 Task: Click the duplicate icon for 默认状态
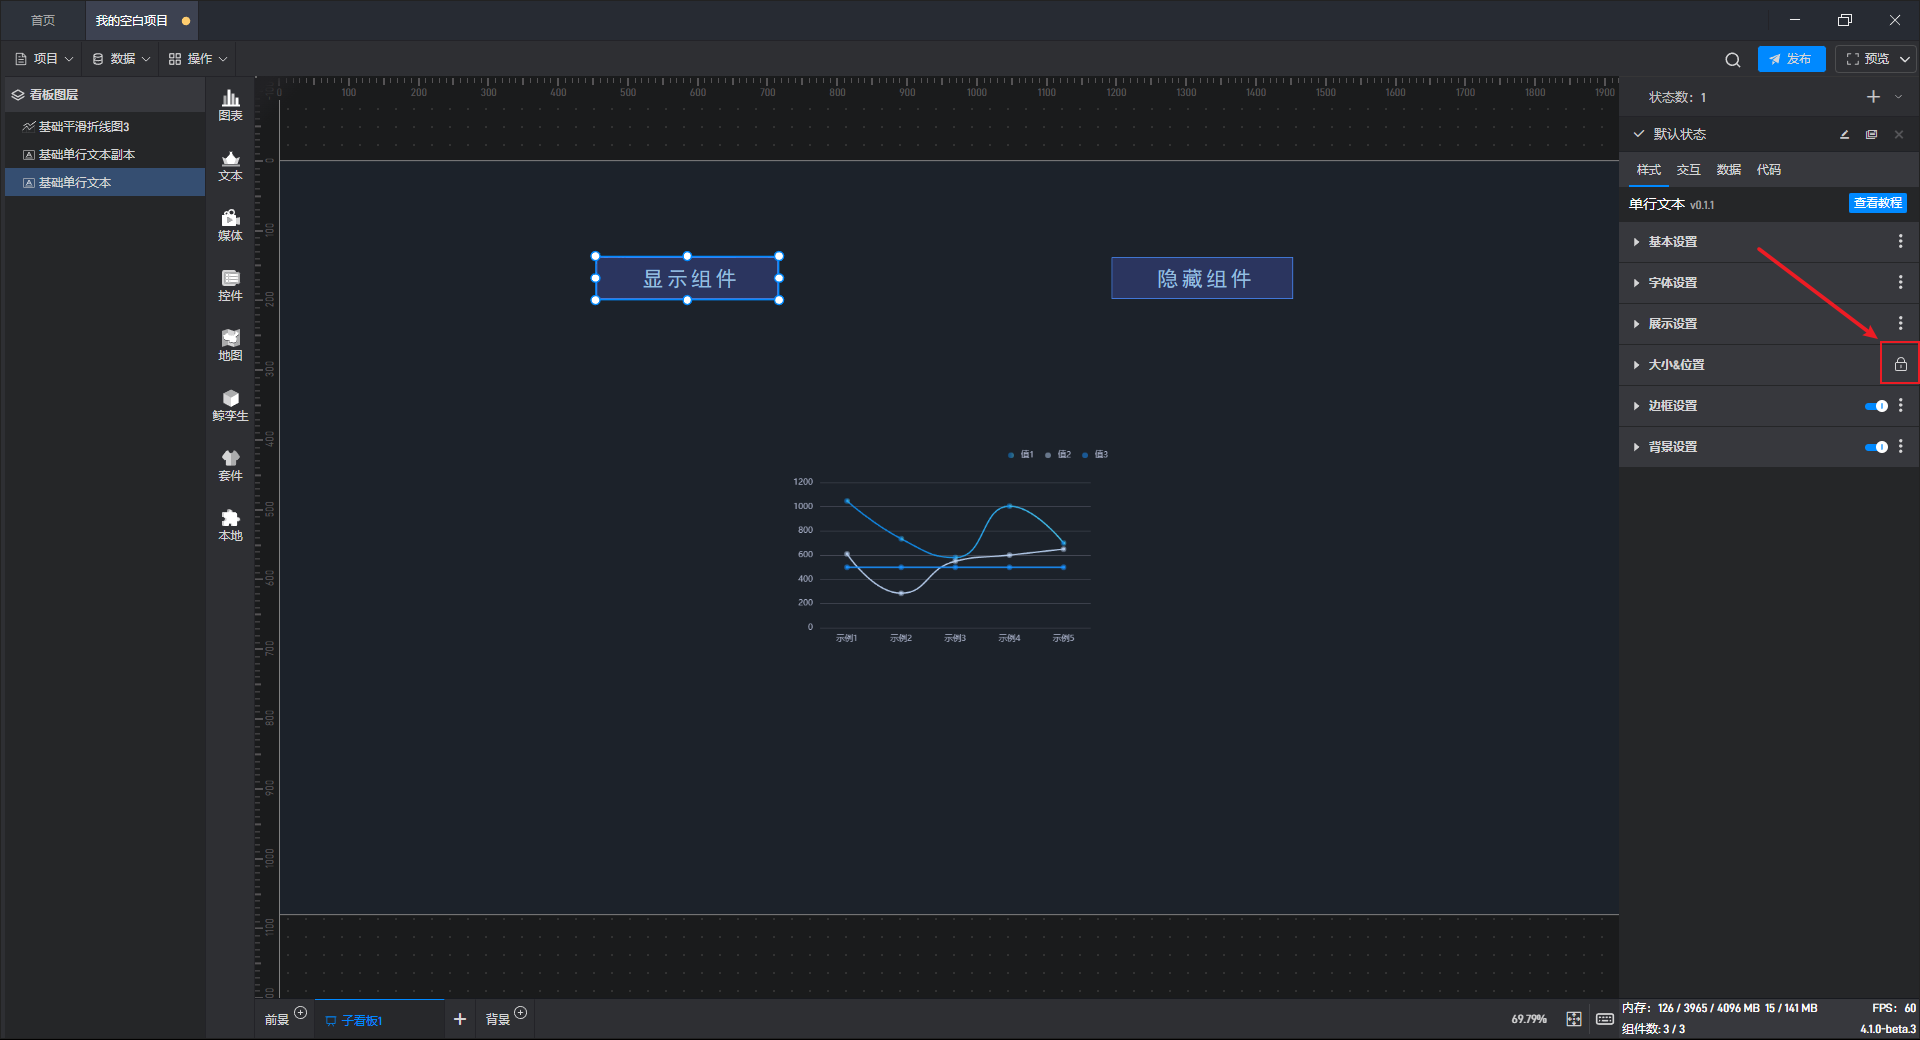[x=1871, y=134]
